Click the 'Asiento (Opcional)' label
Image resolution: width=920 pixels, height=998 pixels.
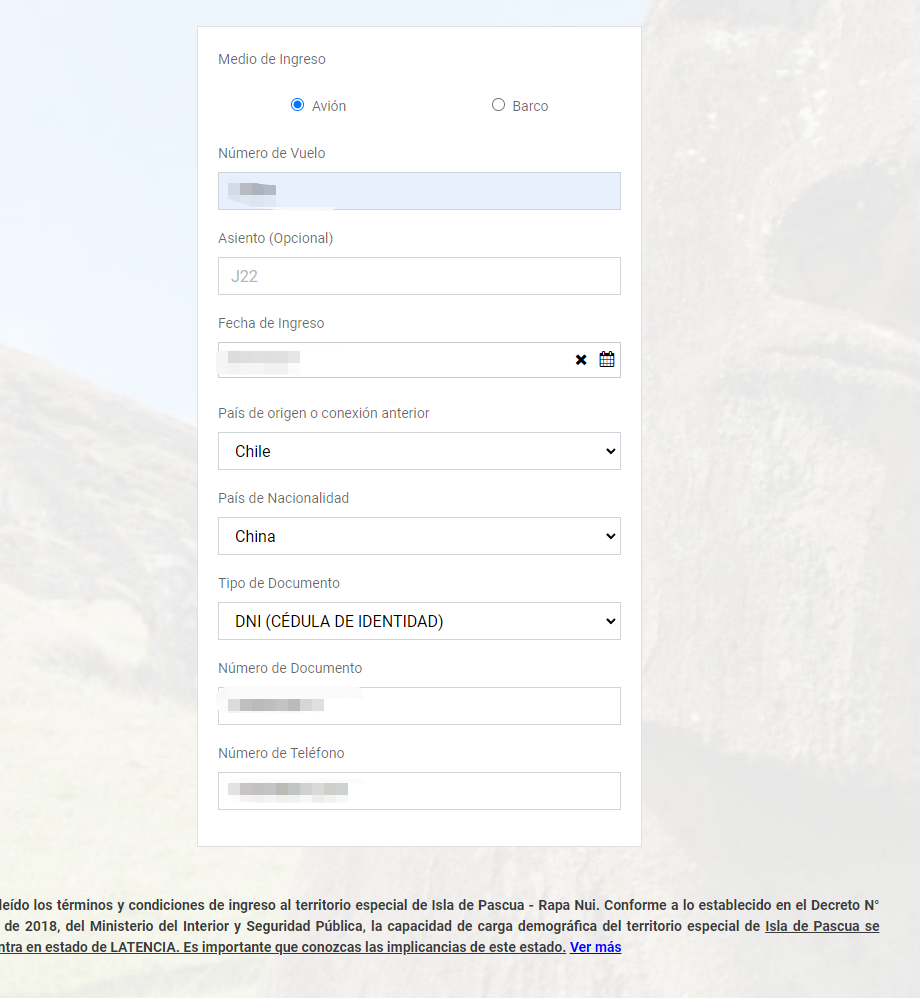276,238
